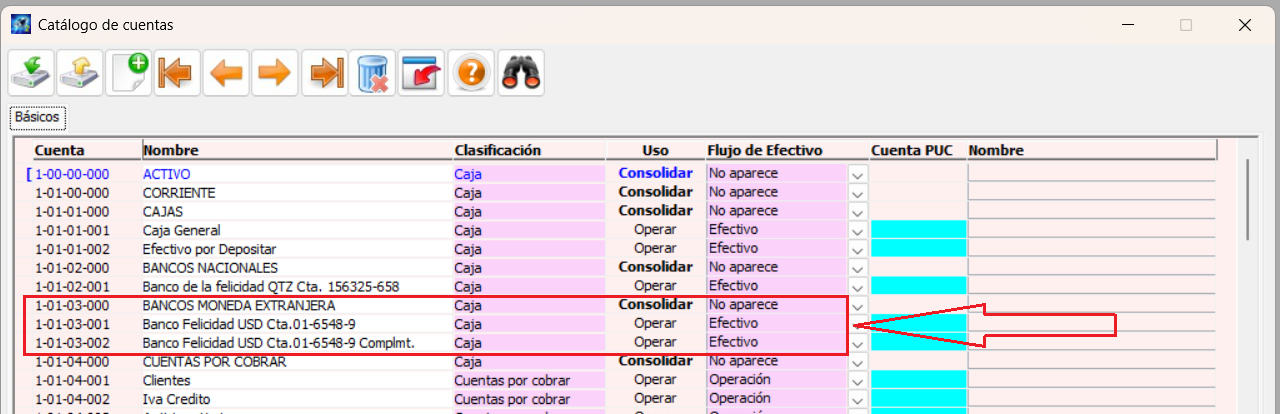Image resolution: width=1280 pixels, height=414 pixels.
Task: Click the disk icon with yellow up arrow
Action: pos(80,73)
